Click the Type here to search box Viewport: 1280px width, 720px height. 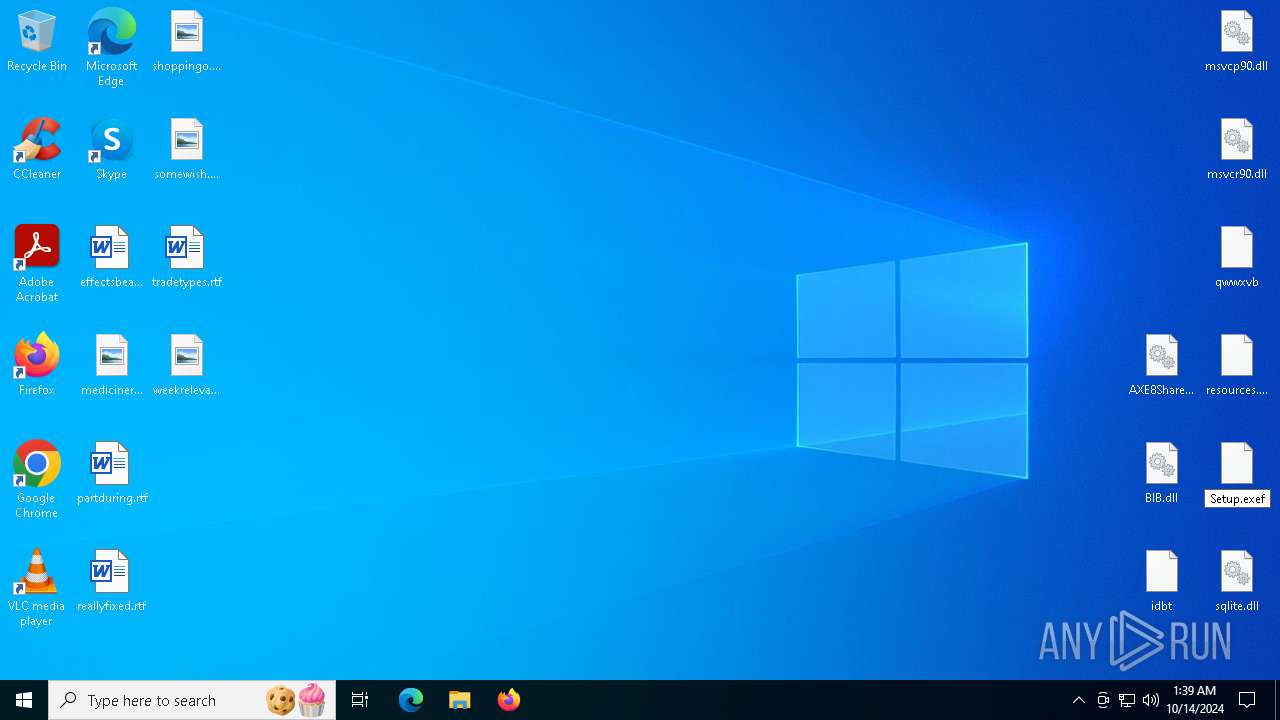click(x=192, y=700)
